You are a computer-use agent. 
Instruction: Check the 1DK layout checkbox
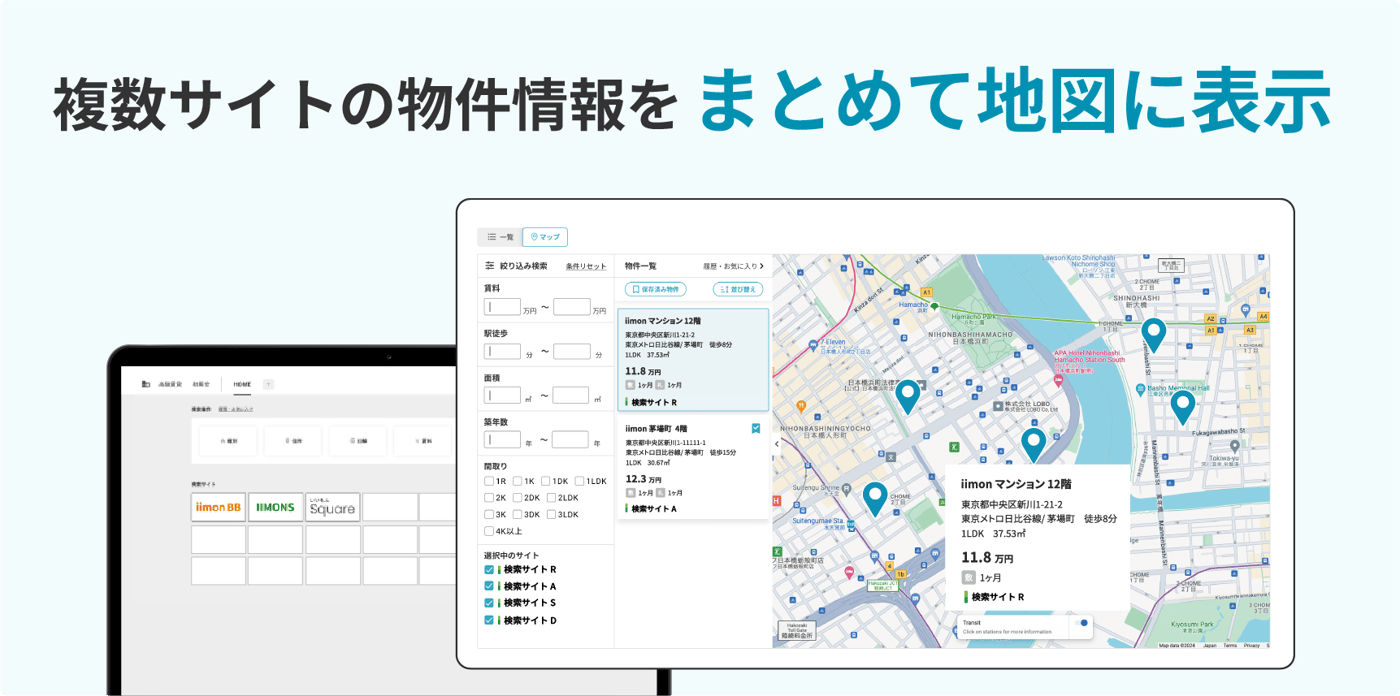coord(546,481)
